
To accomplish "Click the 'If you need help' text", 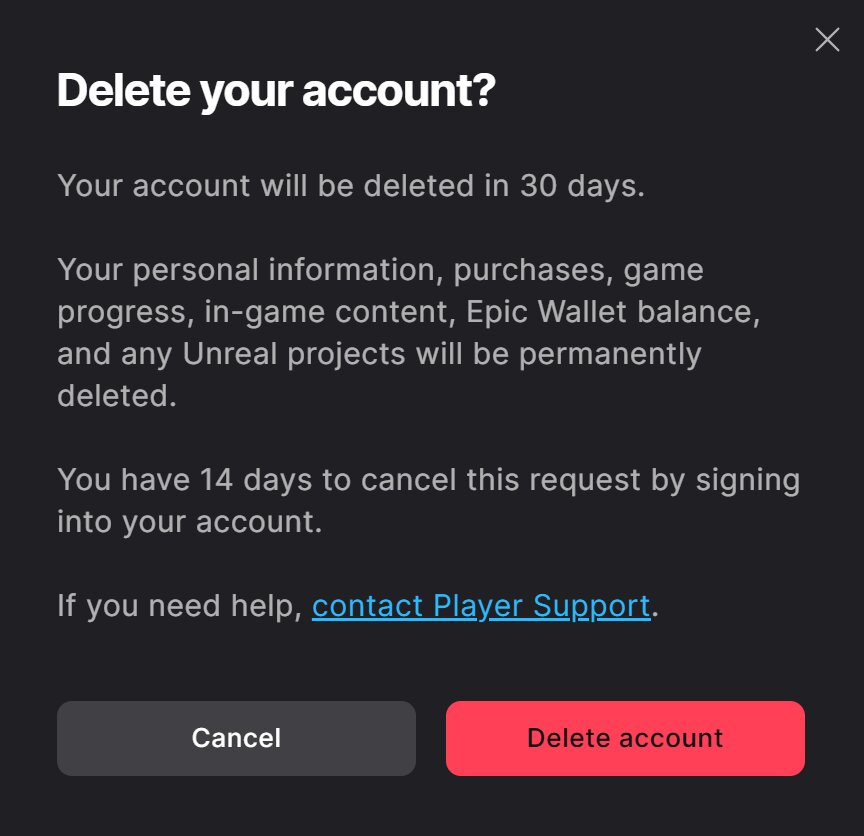I will click(180, 606).
